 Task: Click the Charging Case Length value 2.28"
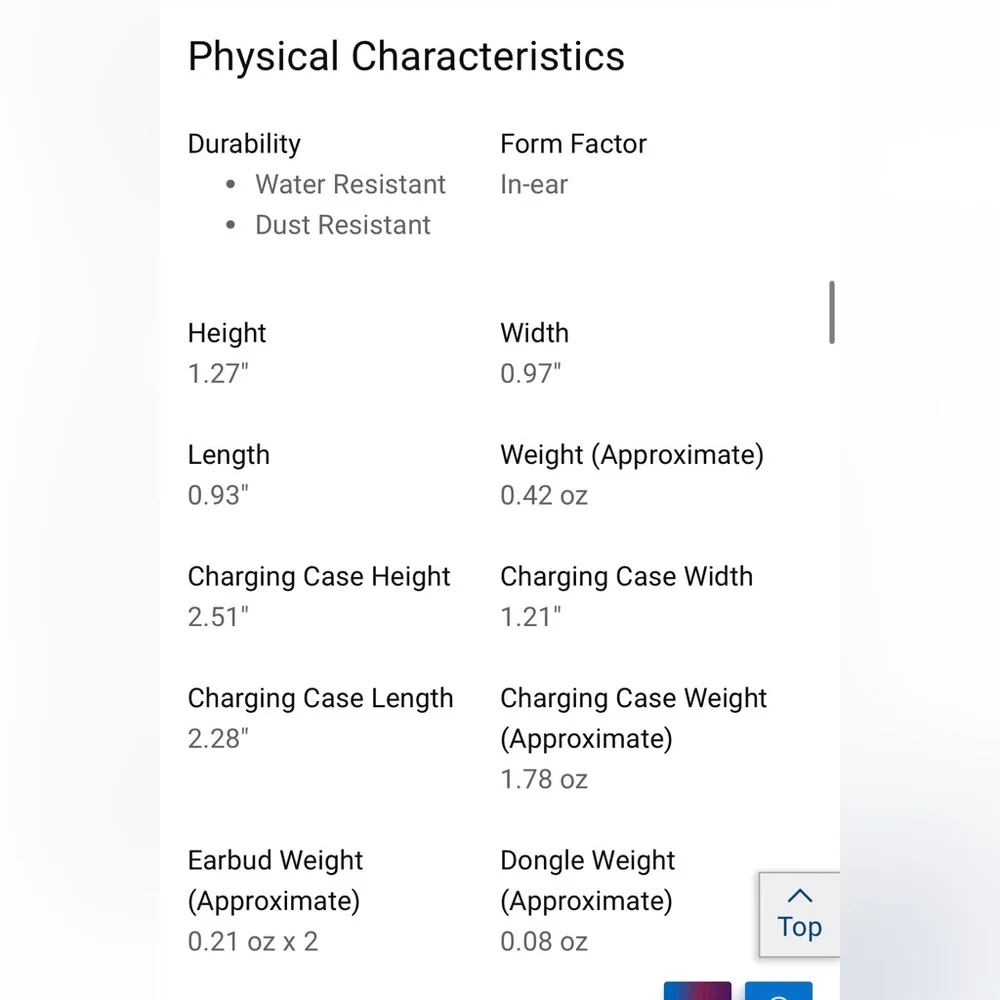click(x=218, y=739)
